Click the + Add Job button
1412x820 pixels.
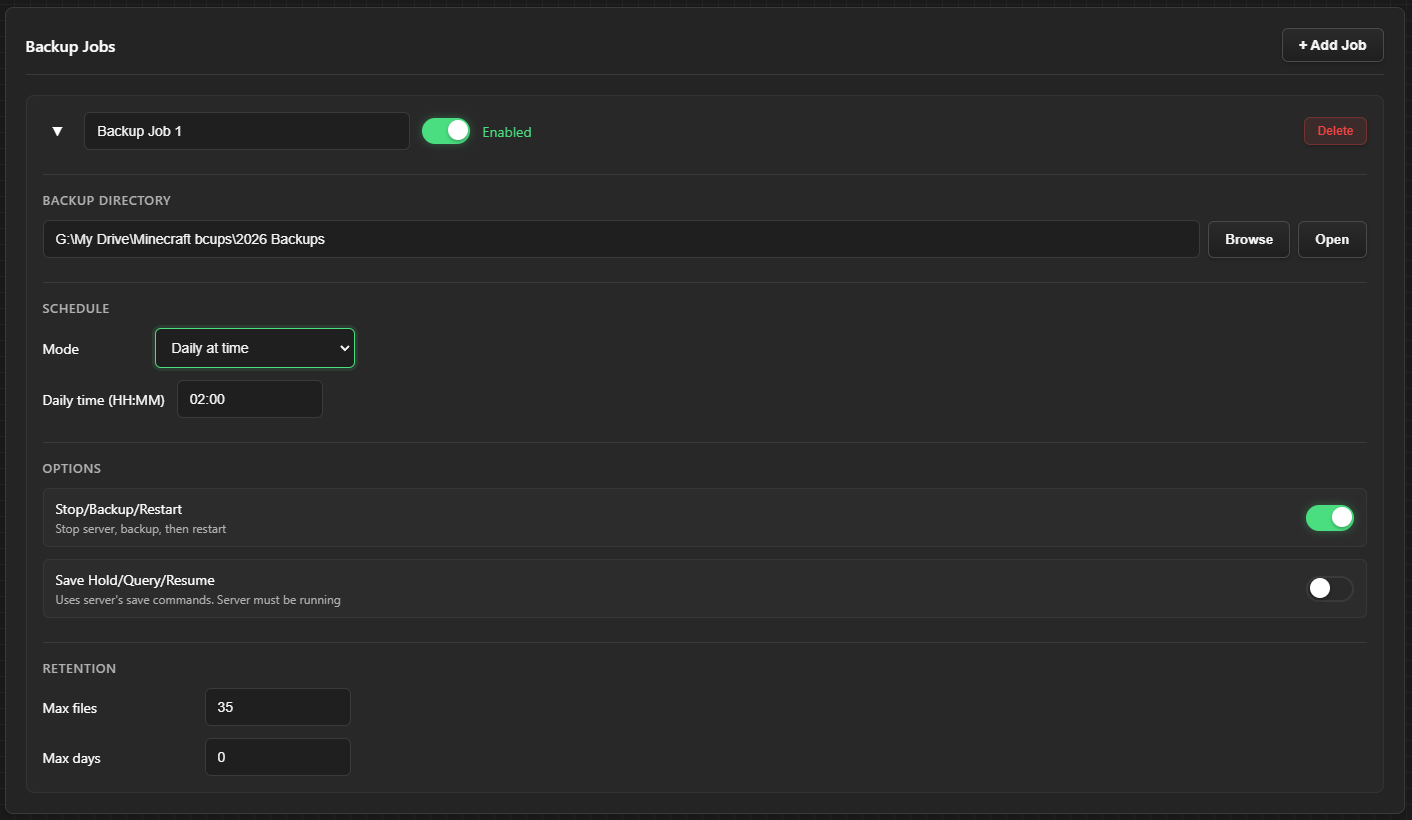click(1332, 44)
